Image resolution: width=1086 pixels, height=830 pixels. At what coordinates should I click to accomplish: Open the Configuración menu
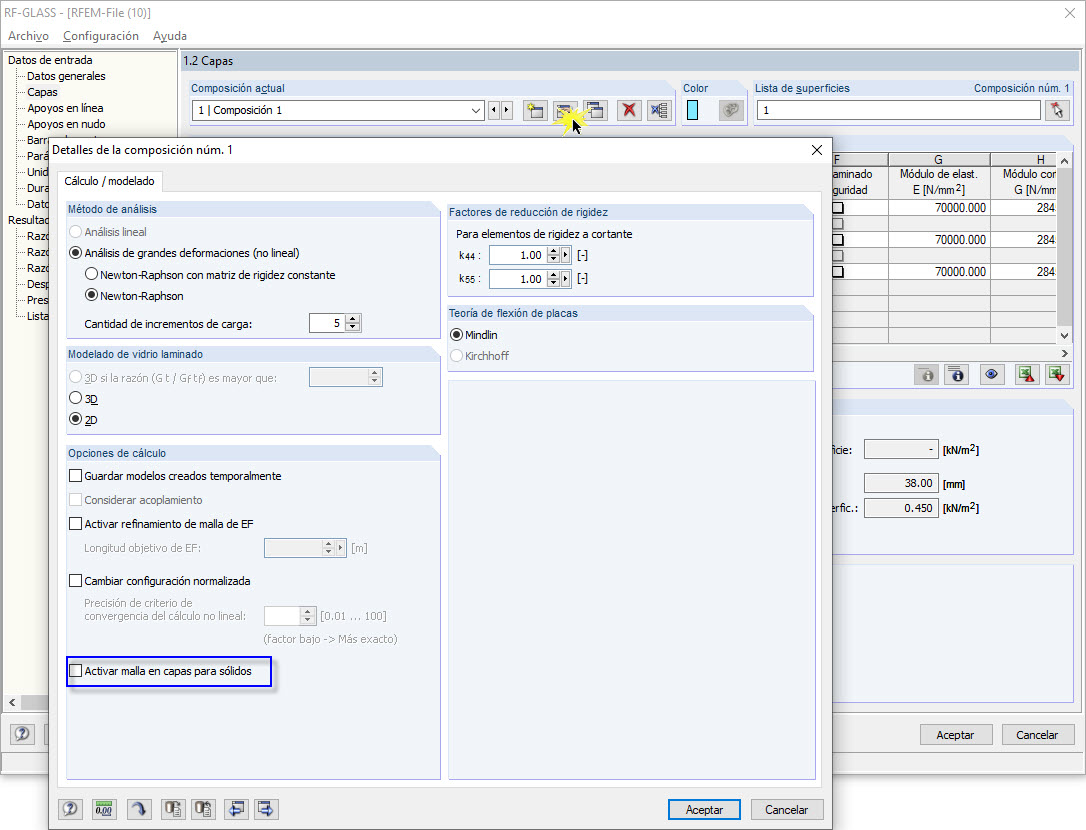click(100, 35)
